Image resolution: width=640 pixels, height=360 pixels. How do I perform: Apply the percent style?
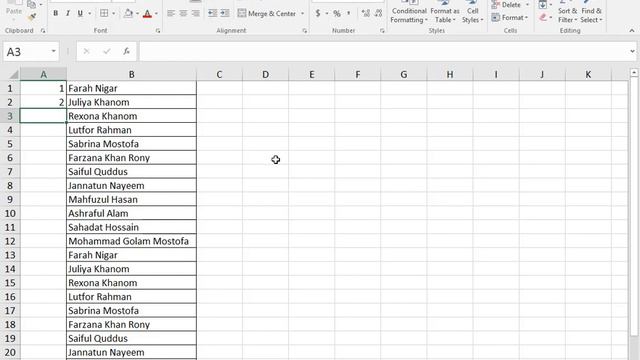[337, 13]
